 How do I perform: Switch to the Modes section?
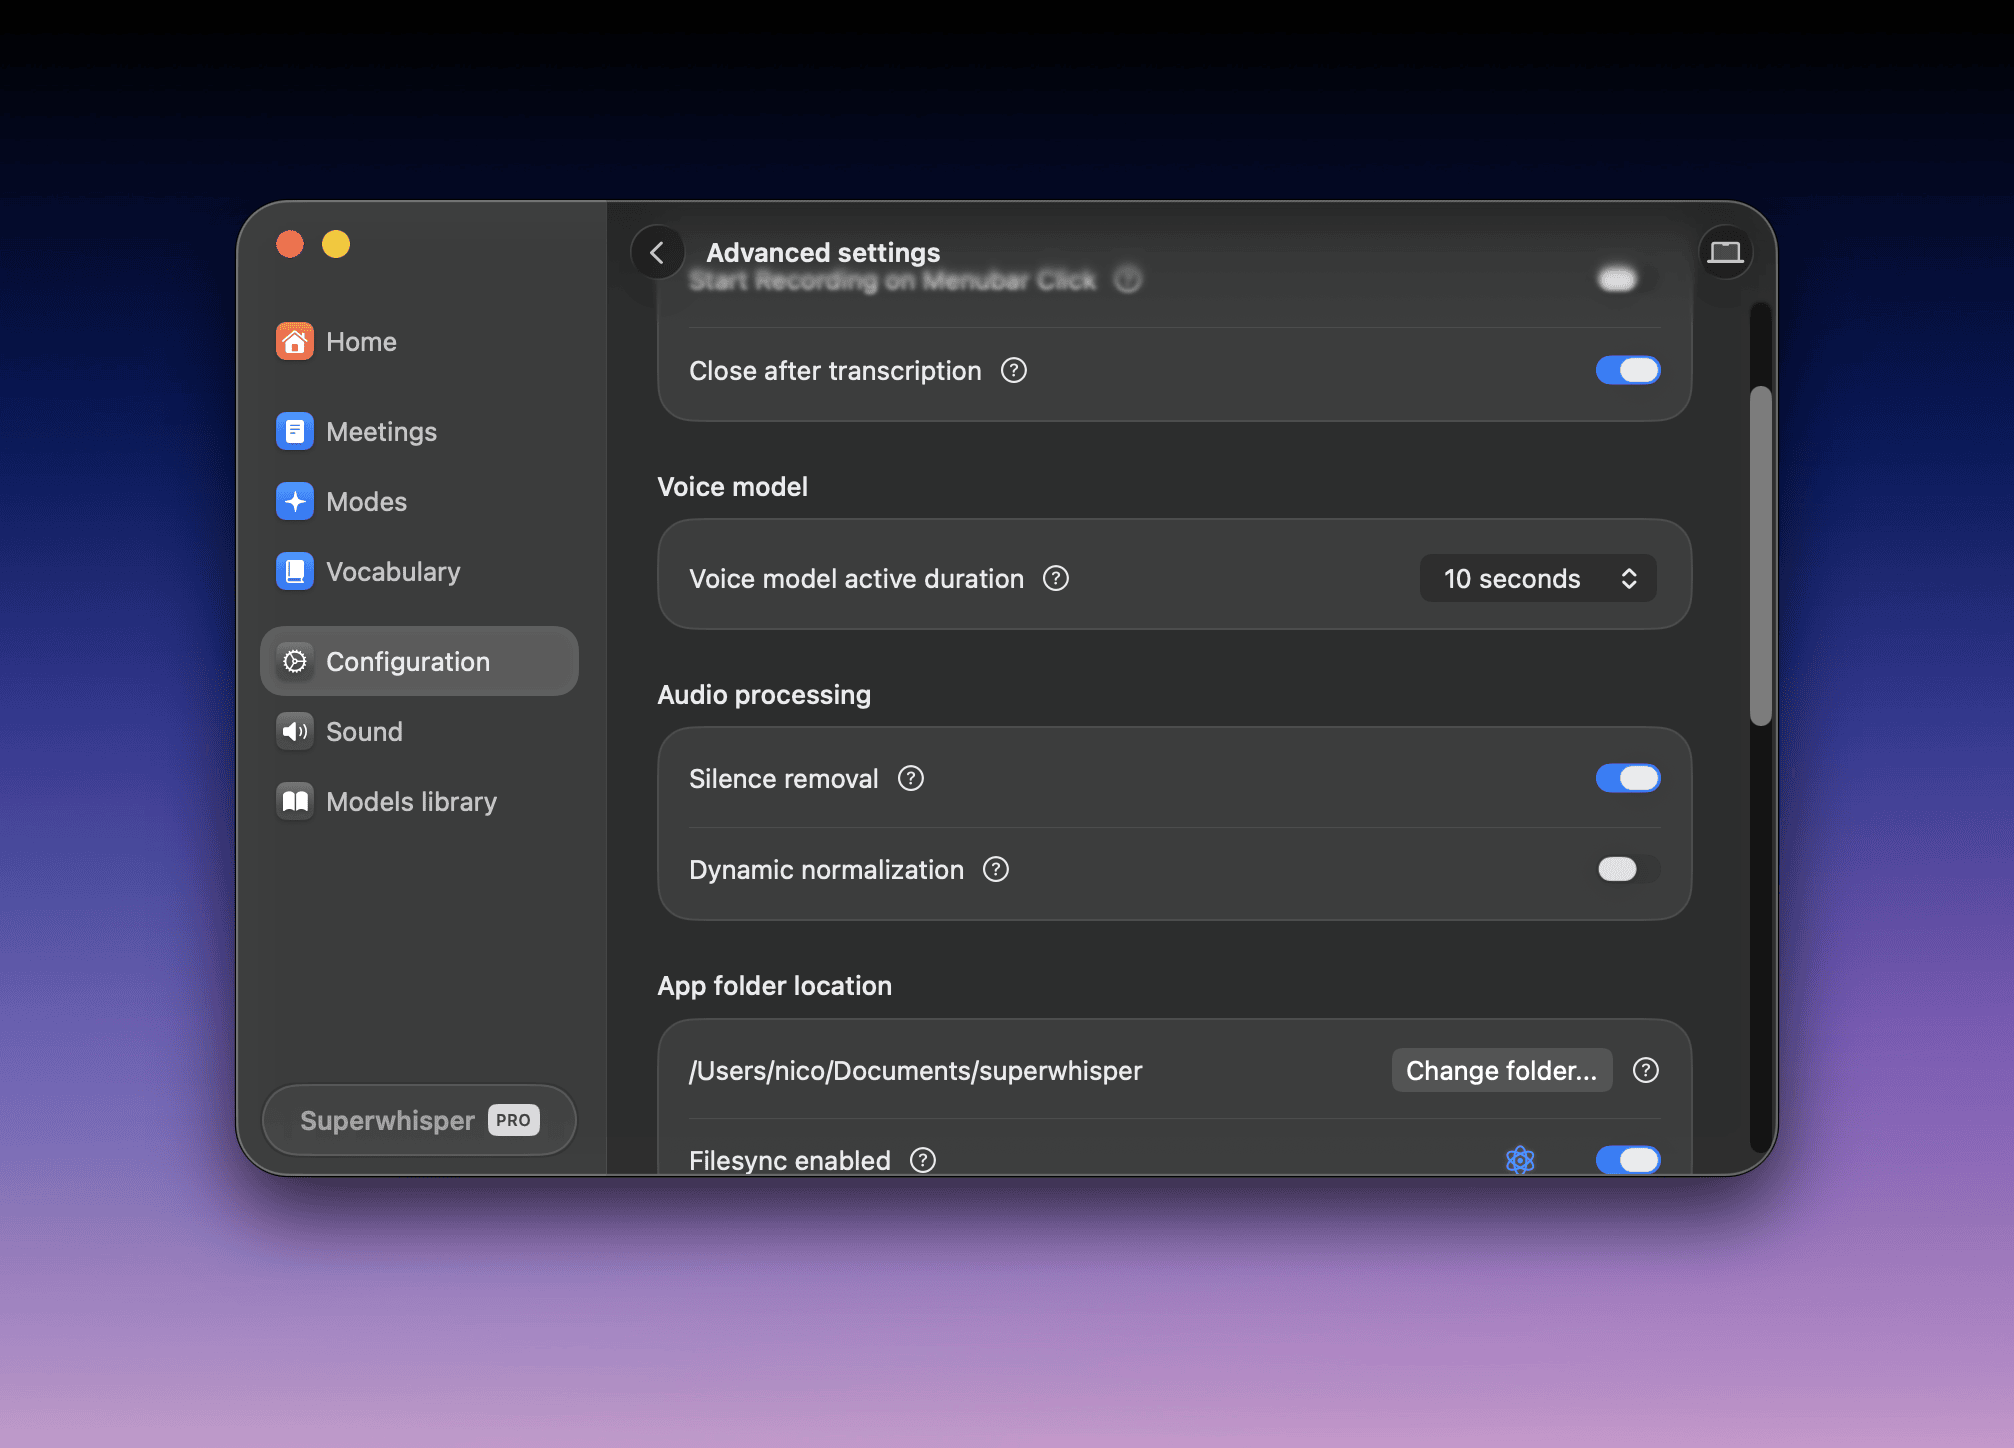pyautogui.click(x=419, y=502)
